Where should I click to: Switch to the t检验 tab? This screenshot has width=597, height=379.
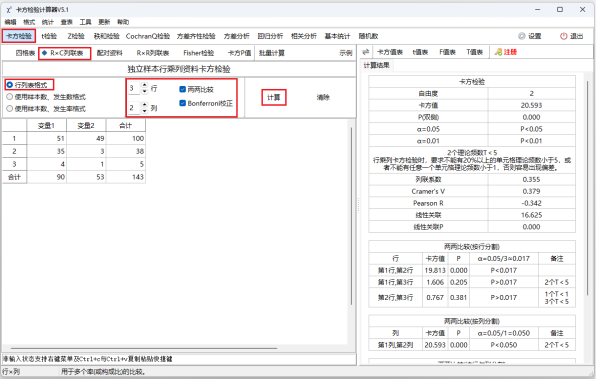(x=49, y=36)
